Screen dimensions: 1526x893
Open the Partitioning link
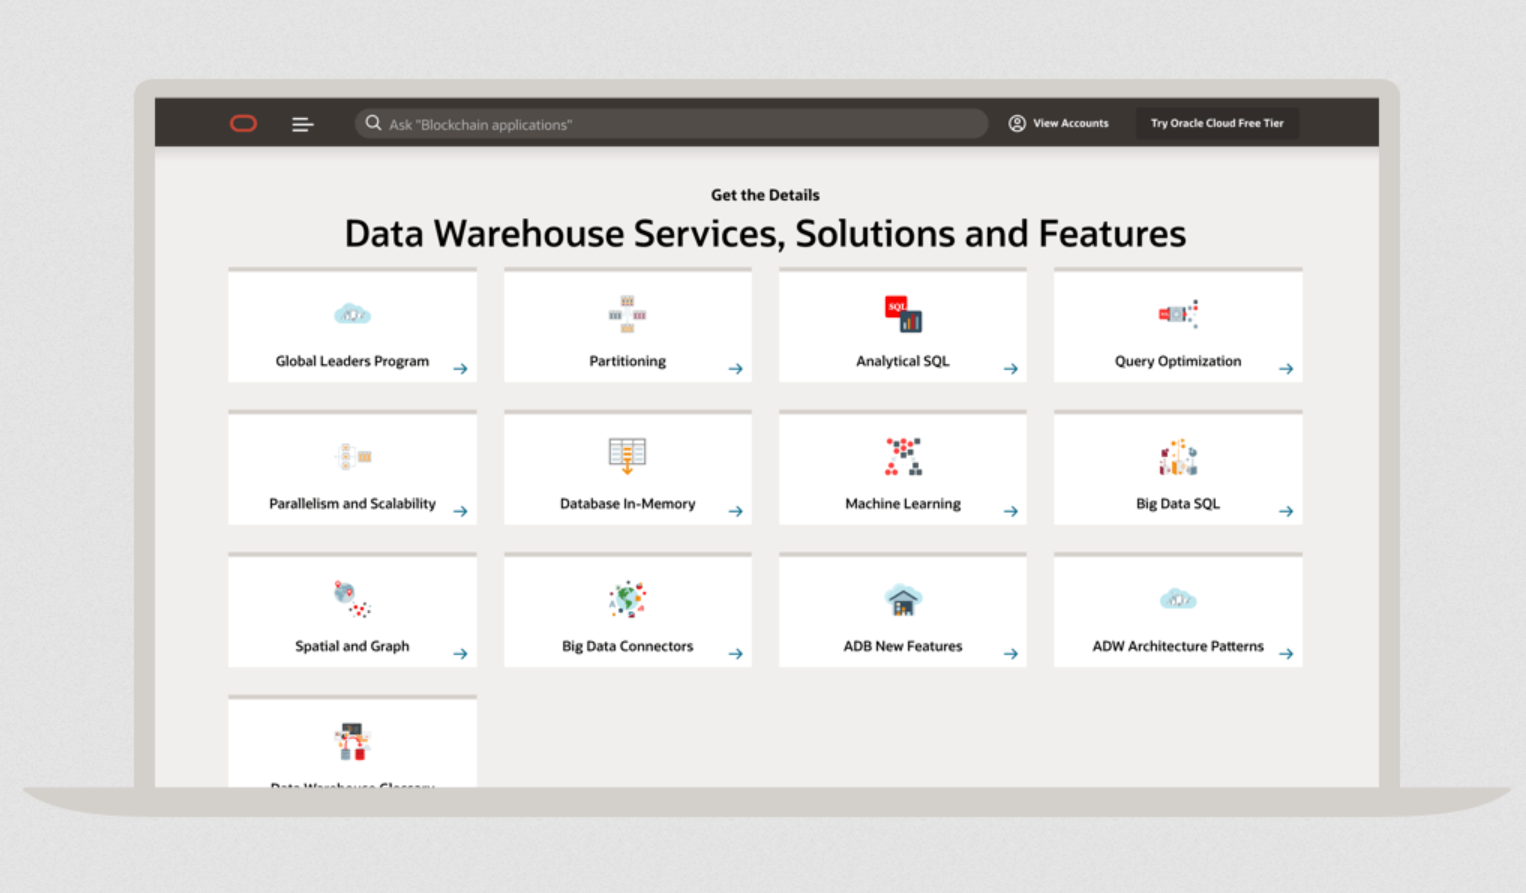[x=627, y=361]
